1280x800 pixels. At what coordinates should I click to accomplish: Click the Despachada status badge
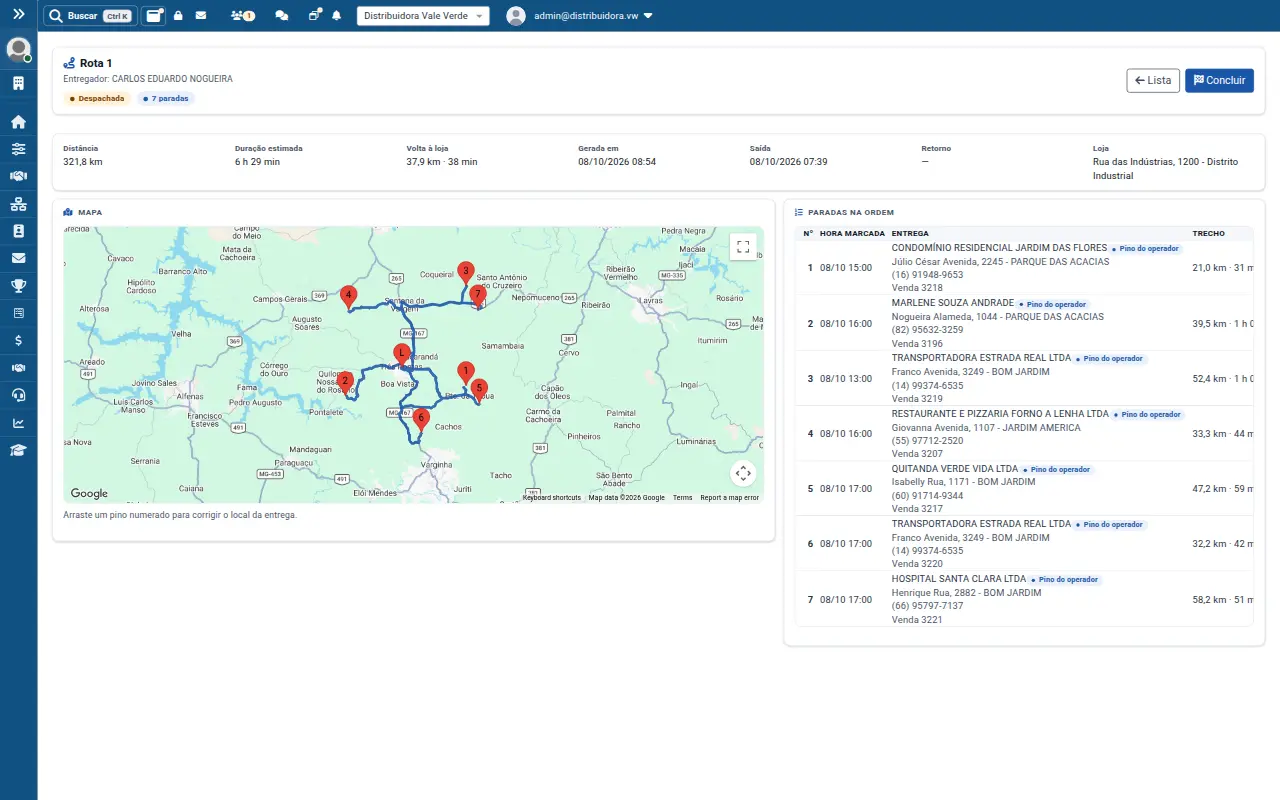pyautogui.click(x=97, y=99)
